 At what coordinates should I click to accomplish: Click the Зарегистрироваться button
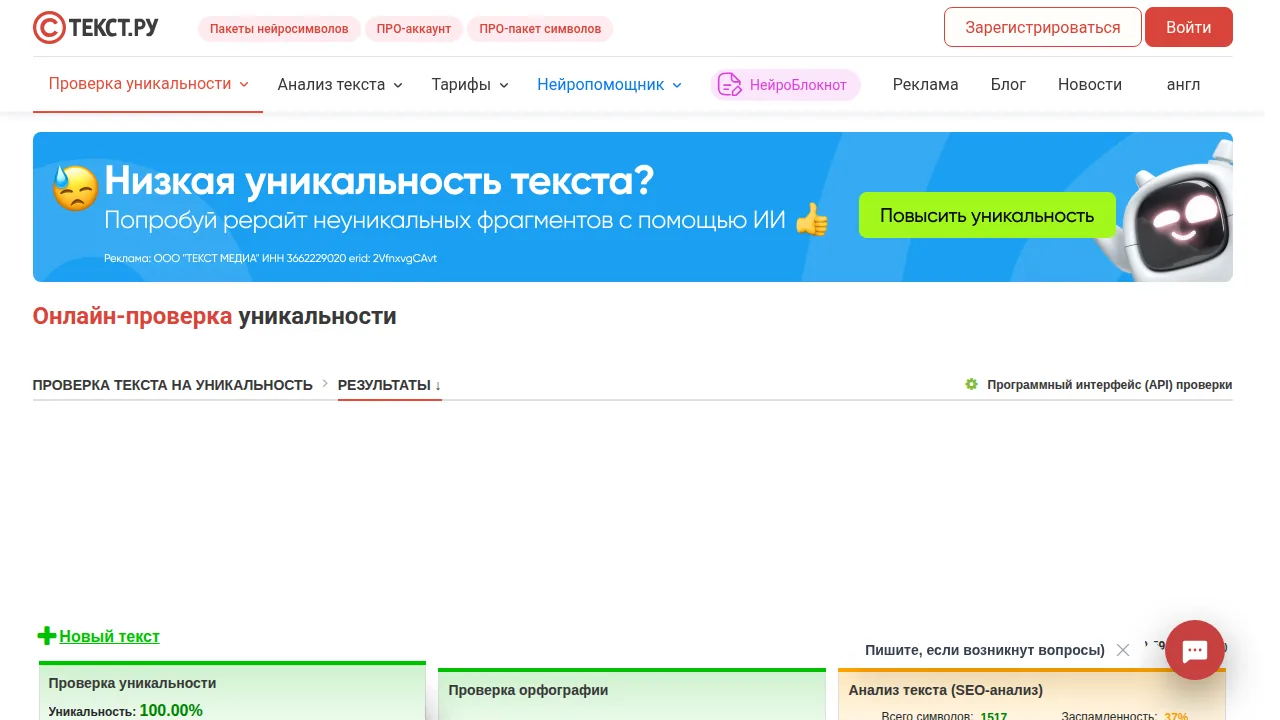click(x=1043, y=27)
